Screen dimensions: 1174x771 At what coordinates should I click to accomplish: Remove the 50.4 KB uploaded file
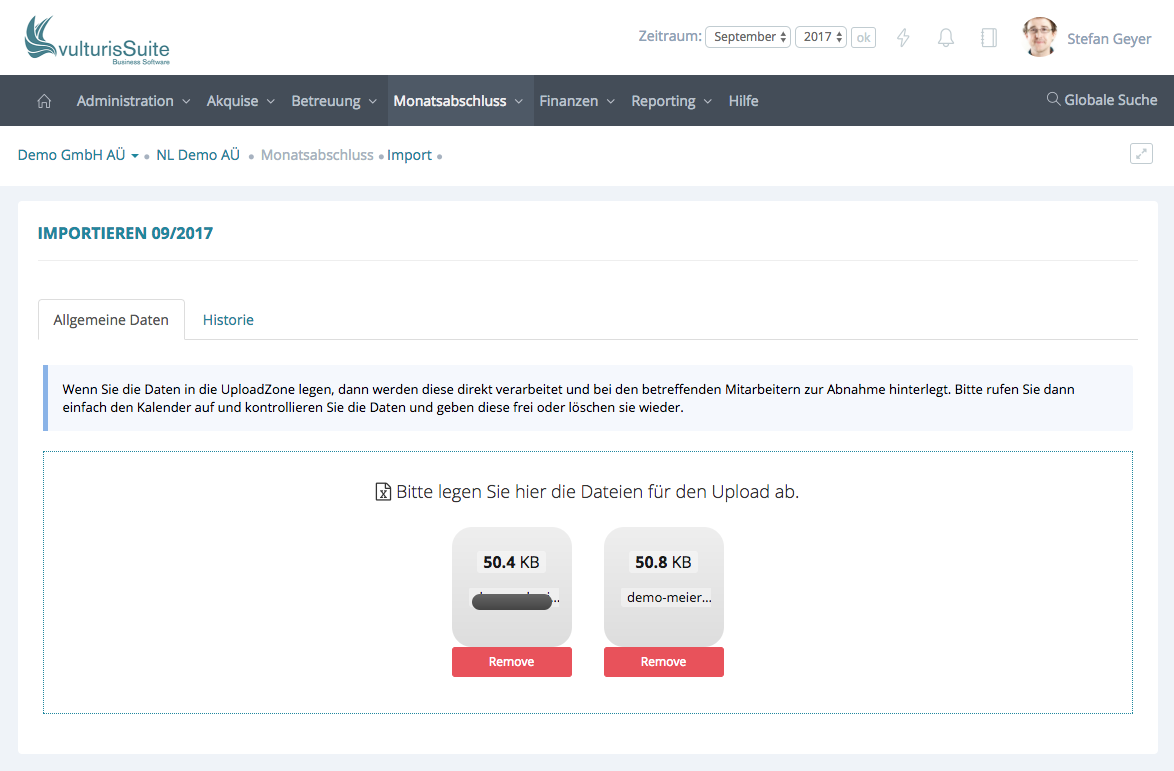511,662
